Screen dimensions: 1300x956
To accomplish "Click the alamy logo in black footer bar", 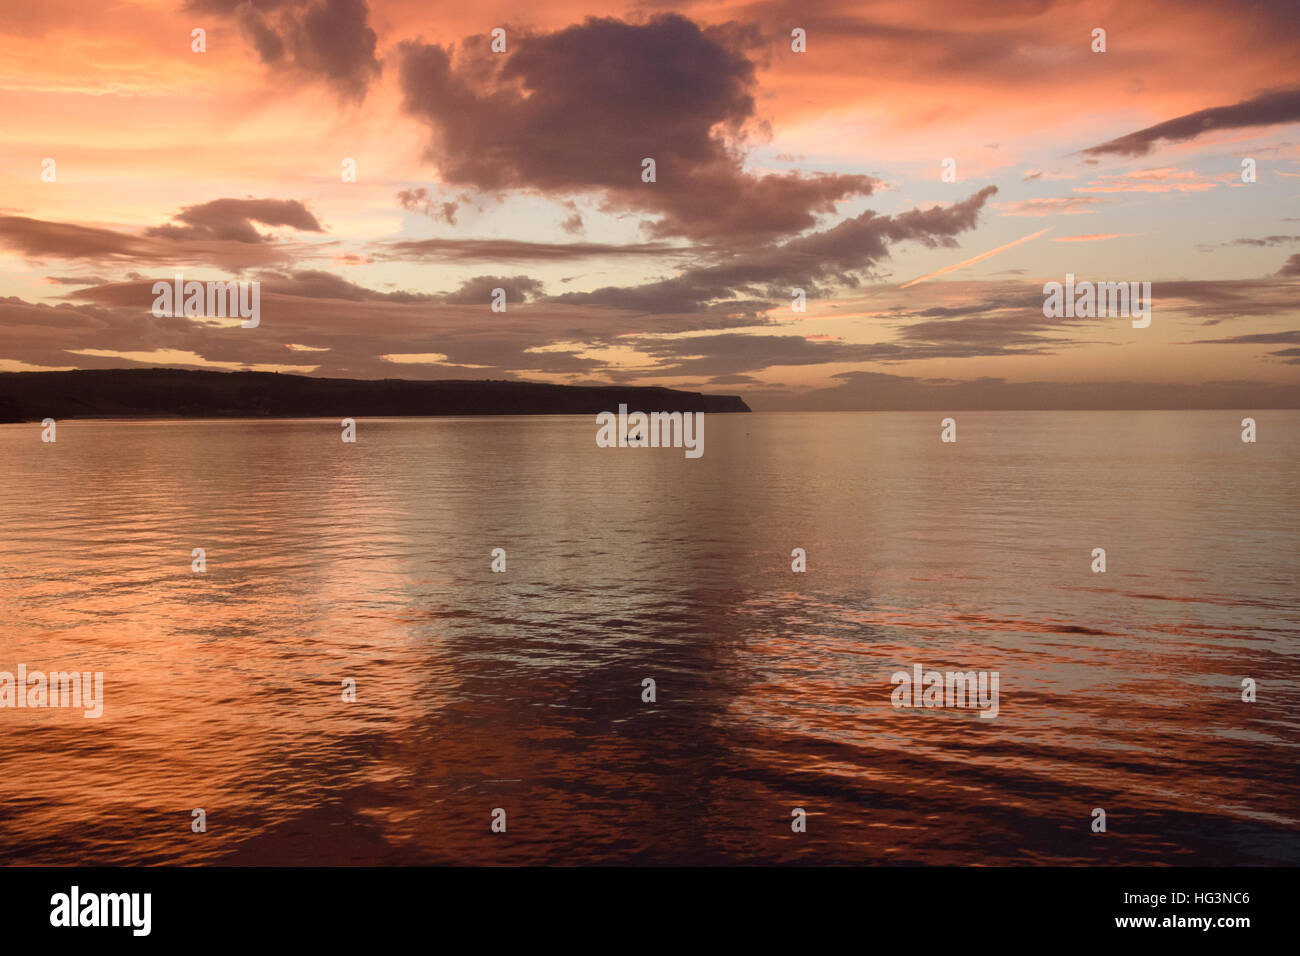I will (101, 911).
